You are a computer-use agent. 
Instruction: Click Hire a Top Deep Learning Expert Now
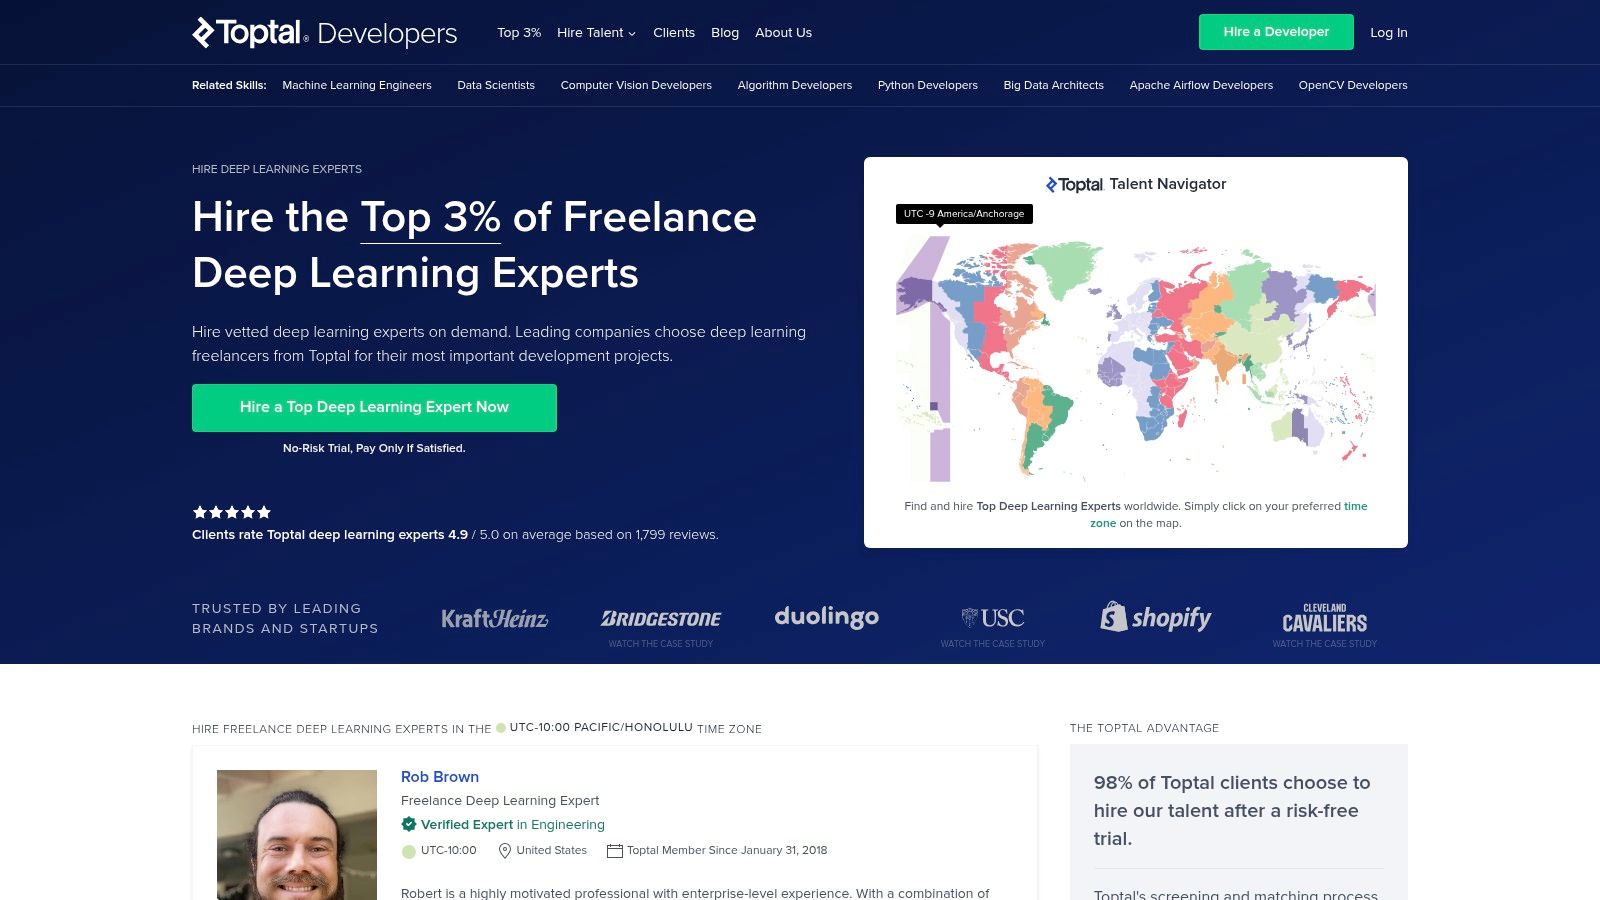click(x=374, y=407)
